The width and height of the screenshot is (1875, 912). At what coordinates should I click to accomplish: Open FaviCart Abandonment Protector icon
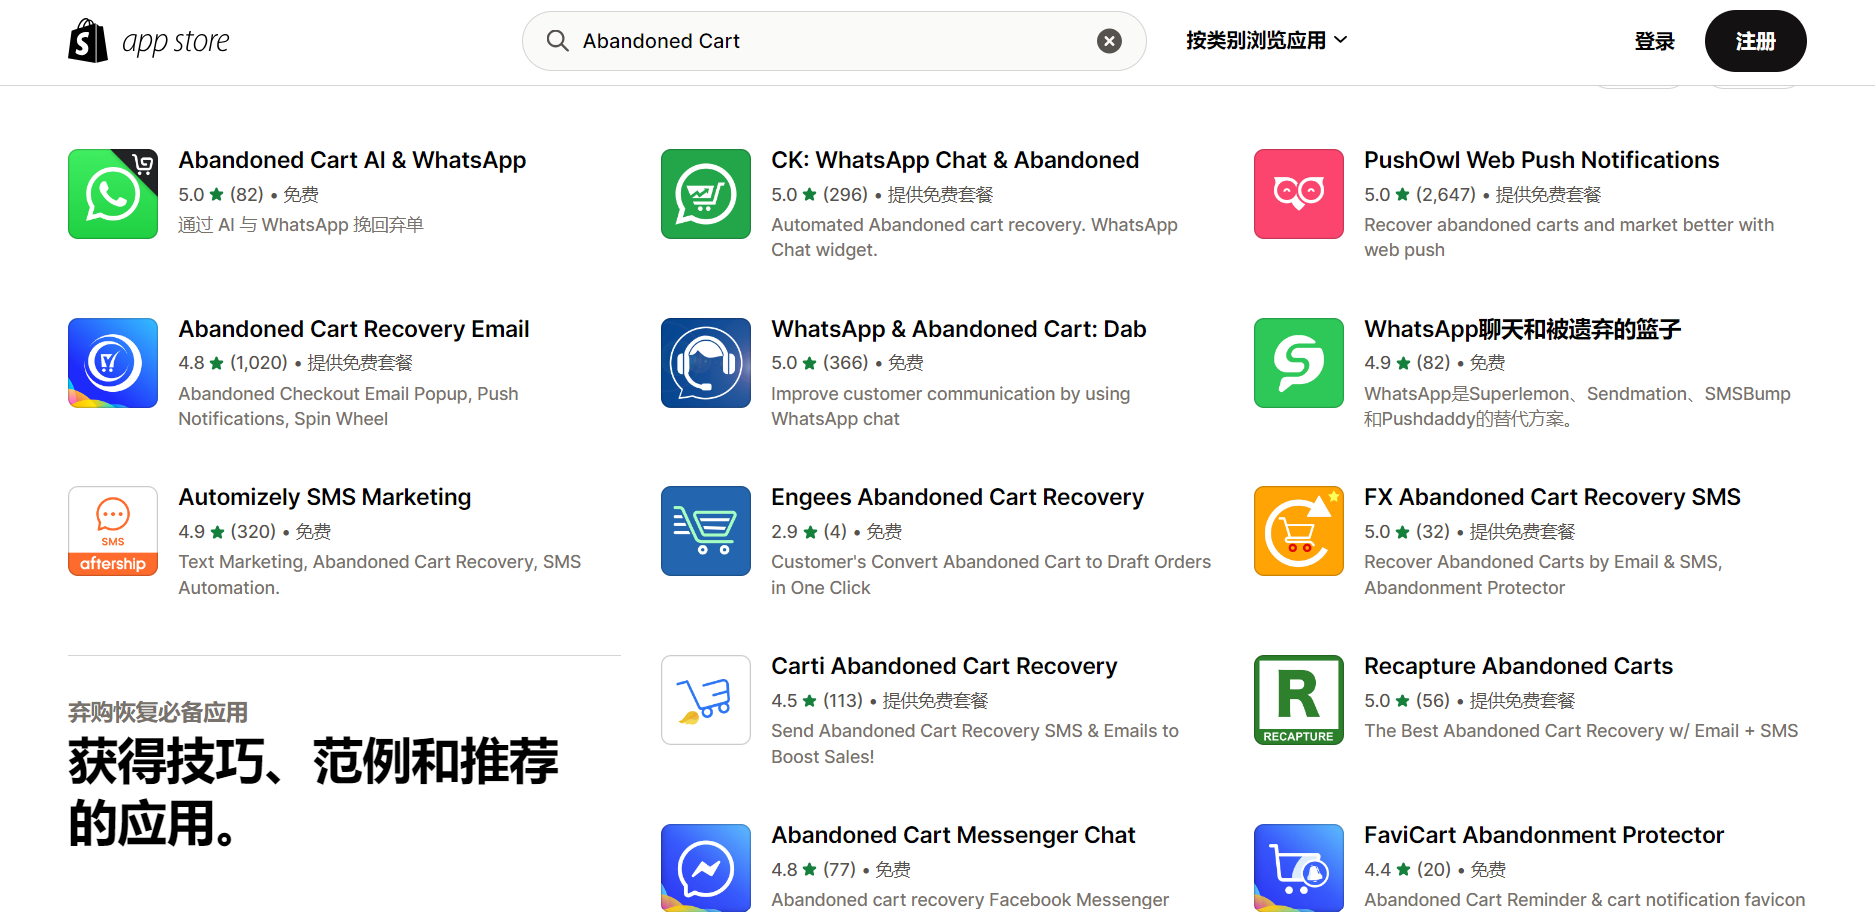tap(1299, 867)
